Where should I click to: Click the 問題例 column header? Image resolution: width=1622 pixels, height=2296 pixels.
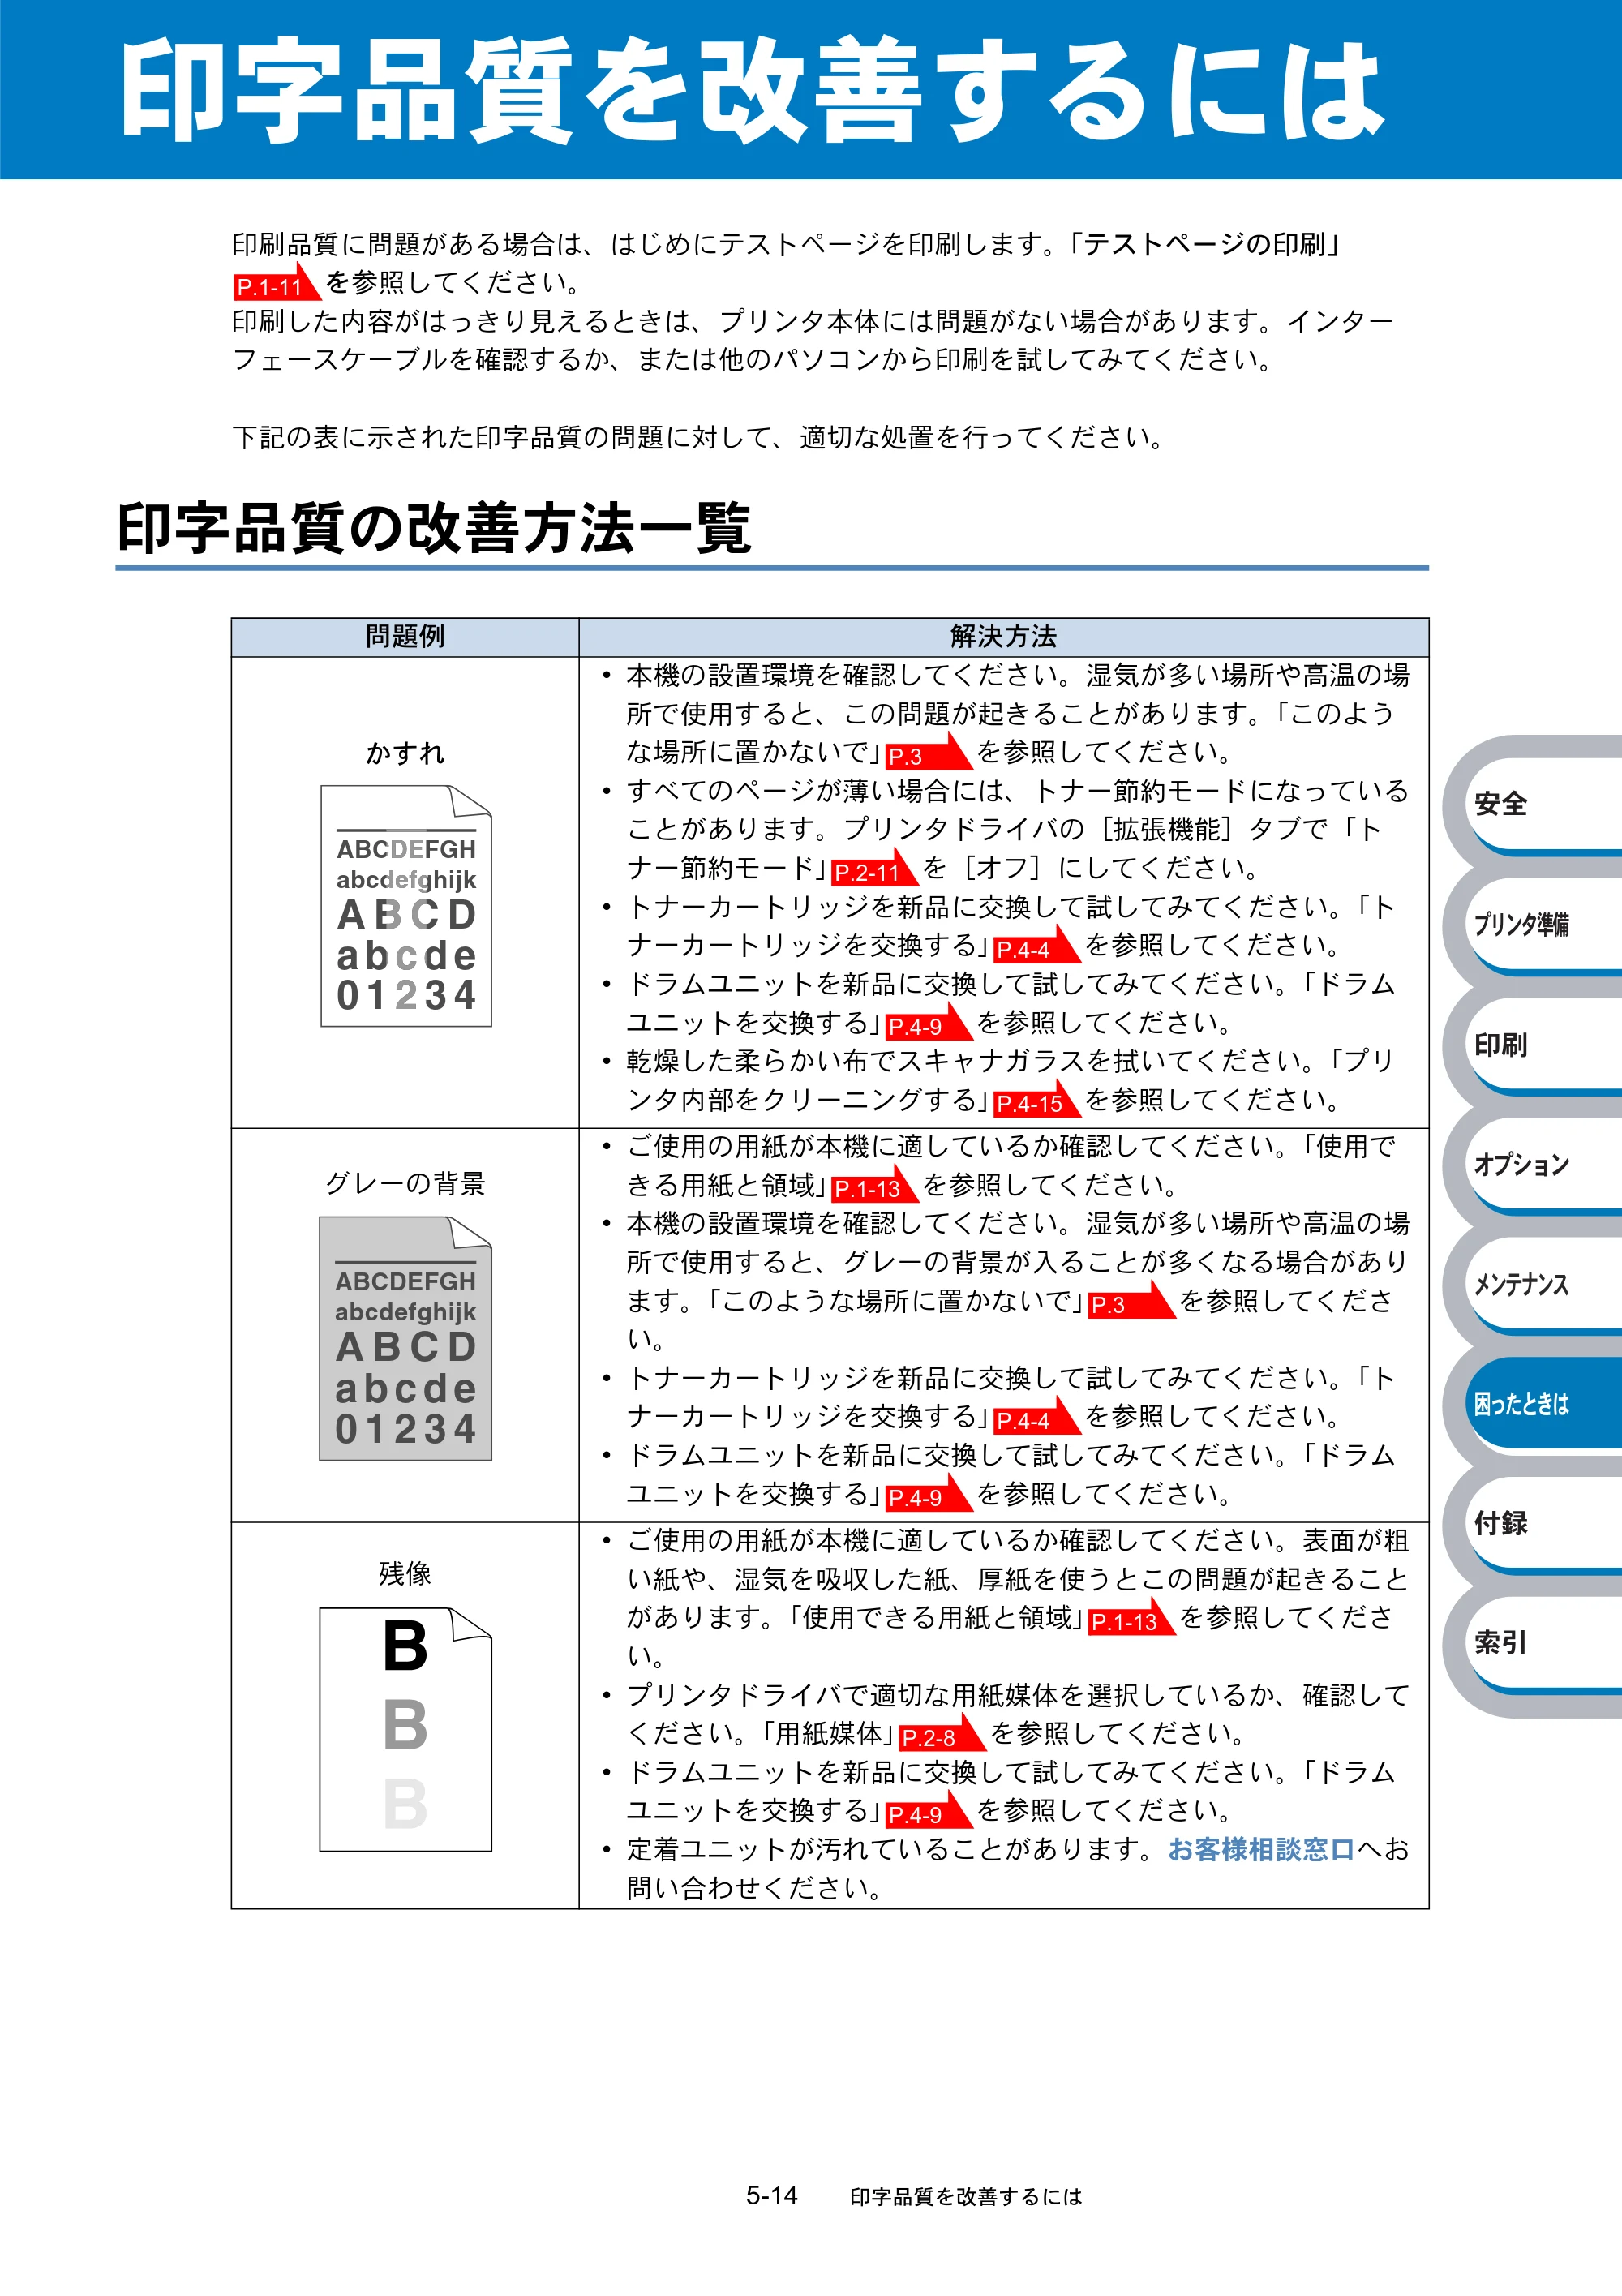pos(405,637)
